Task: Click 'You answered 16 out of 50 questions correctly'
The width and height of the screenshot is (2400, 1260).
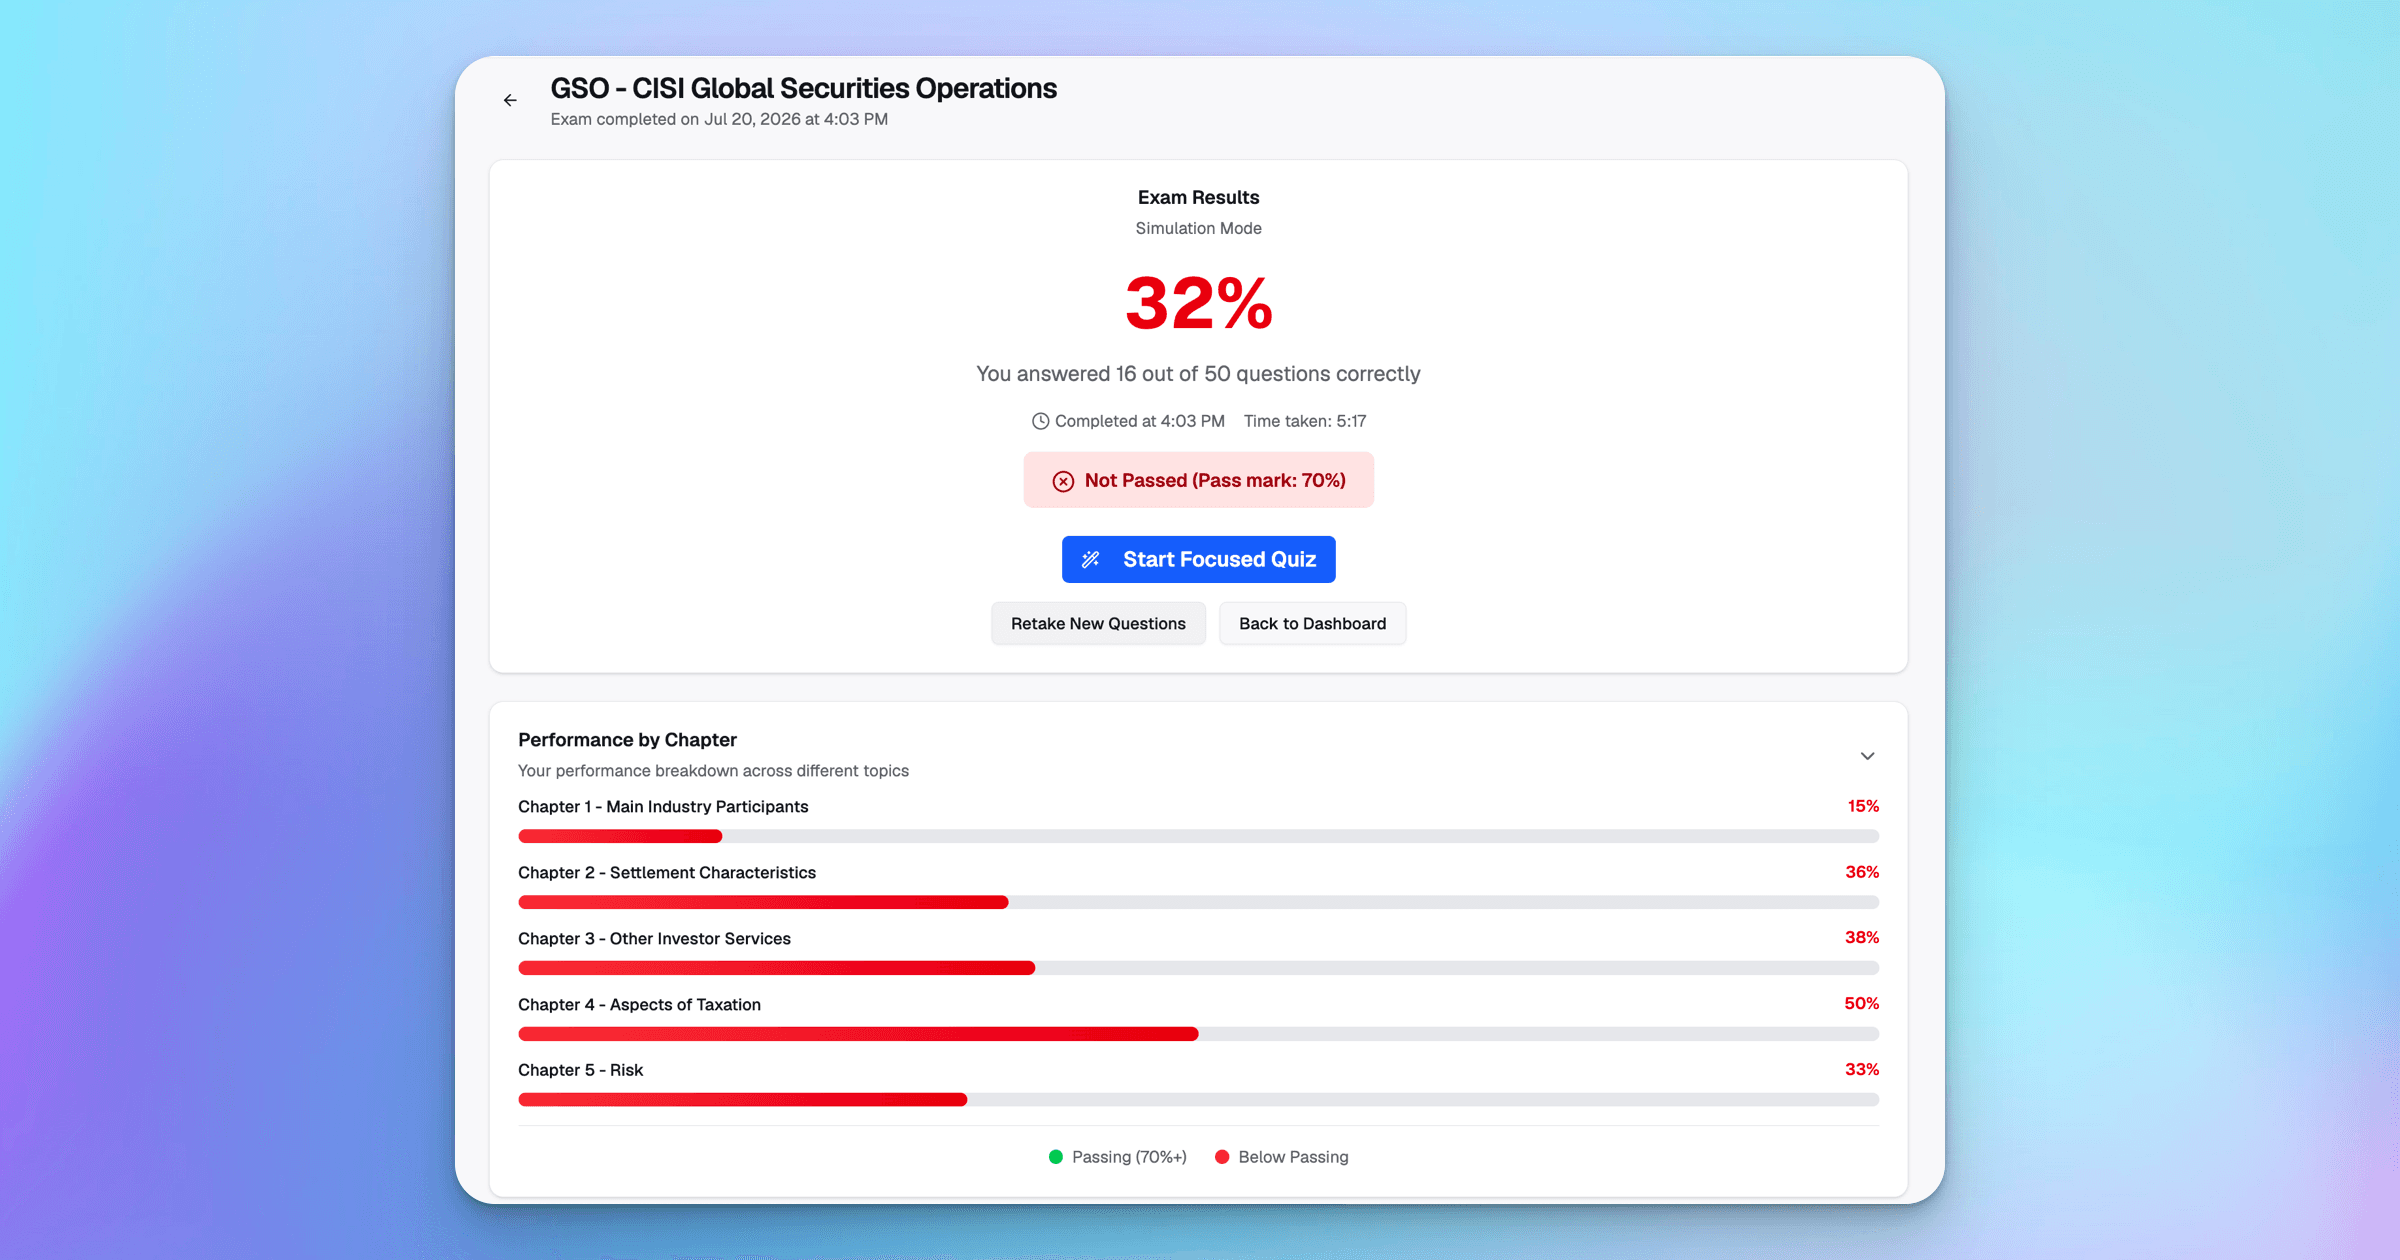Action: (x=1198, y=374)
